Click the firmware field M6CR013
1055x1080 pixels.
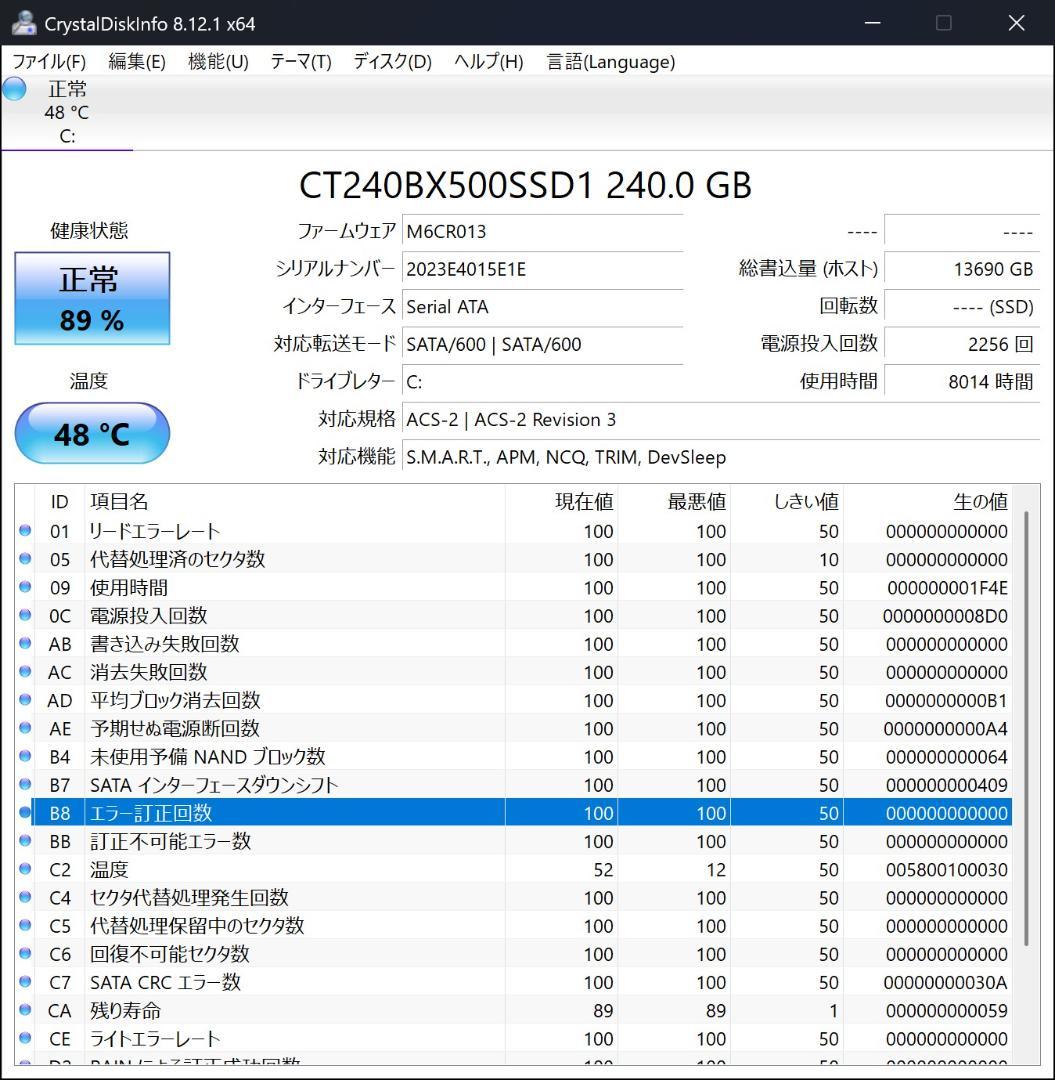coord(543,231)
